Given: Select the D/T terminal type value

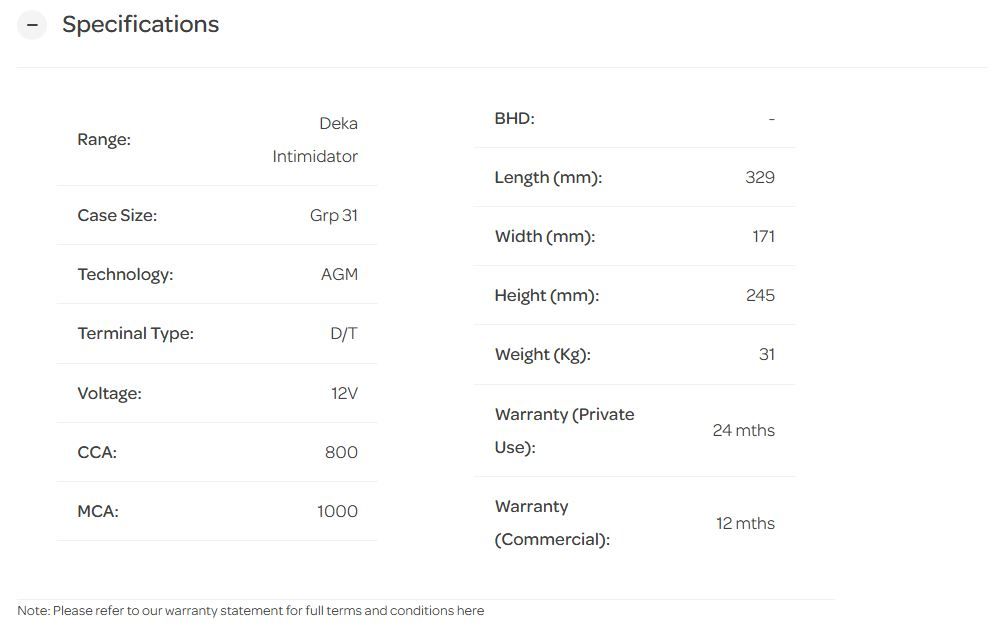Looking at the screenshot, I should click(x=344, y=333).
